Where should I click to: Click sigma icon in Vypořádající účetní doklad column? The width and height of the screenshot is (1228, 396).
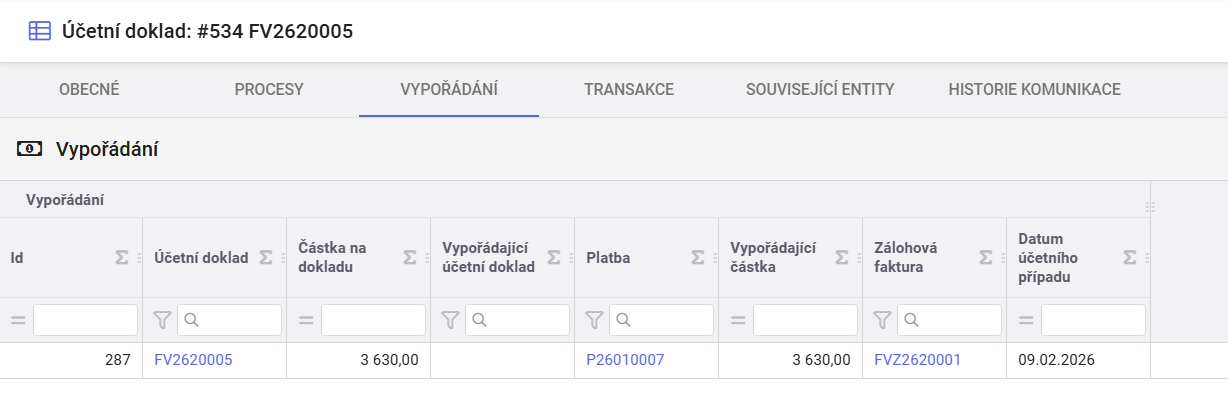coord(554,258)
